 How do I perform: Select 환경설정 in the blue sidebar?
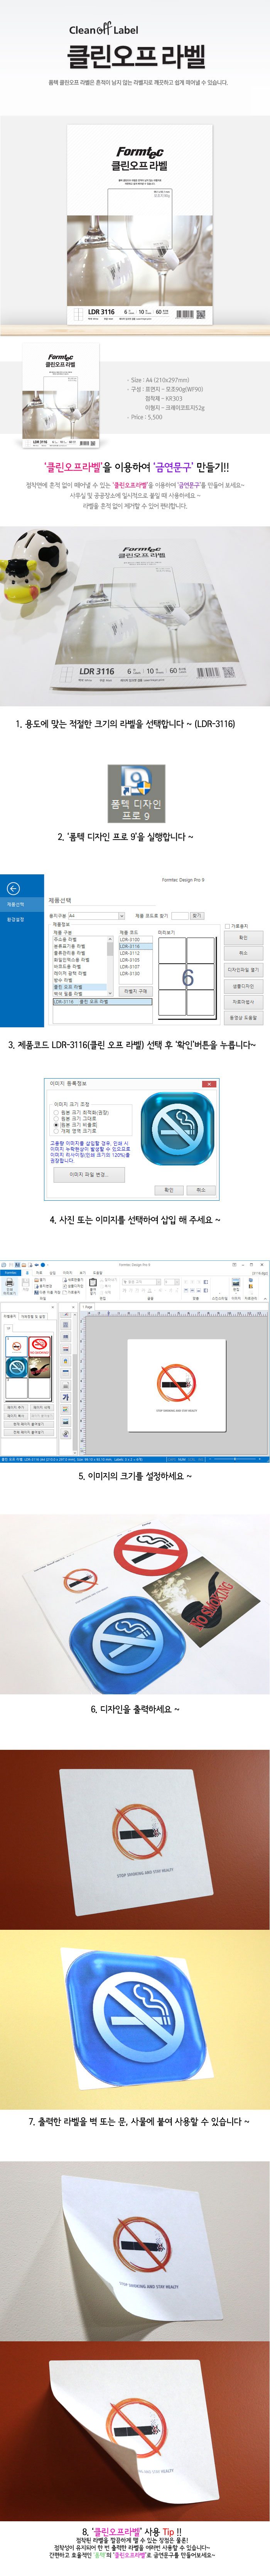pyautogui.click(x=16, y=919)
